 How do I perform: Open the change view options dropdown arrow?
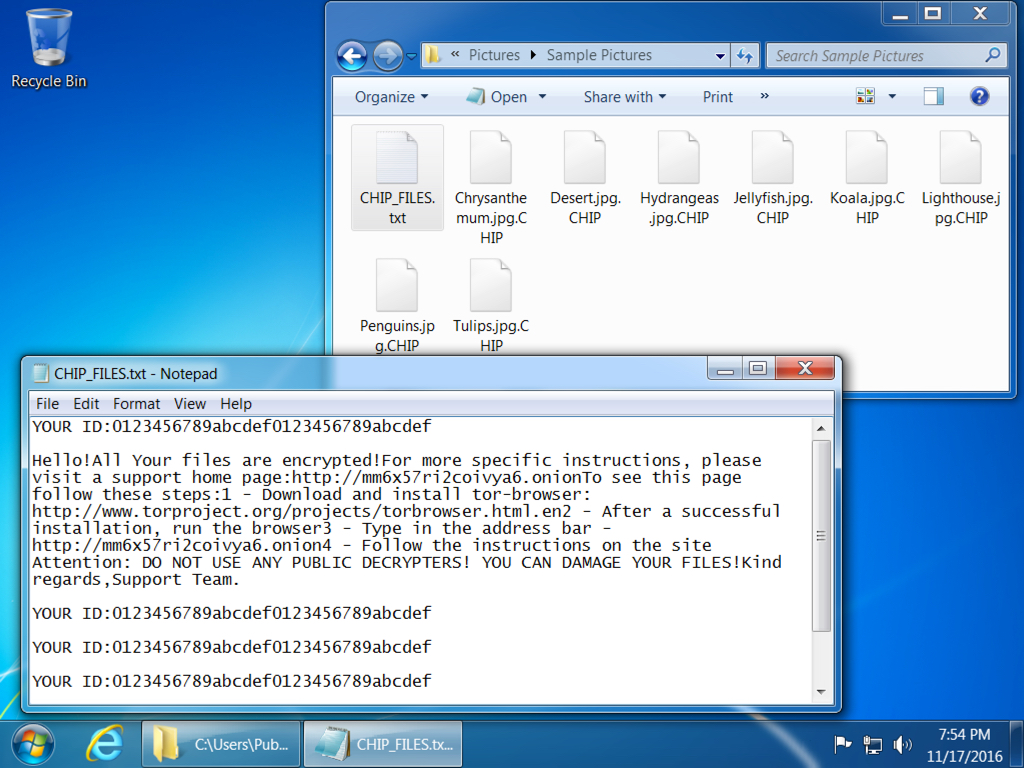coord(892,97)
